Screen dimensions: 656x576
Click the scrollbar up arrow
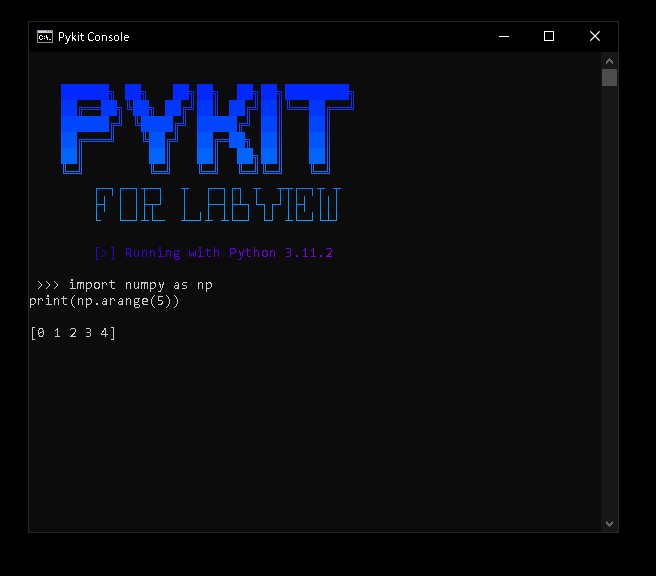point(609,61)
